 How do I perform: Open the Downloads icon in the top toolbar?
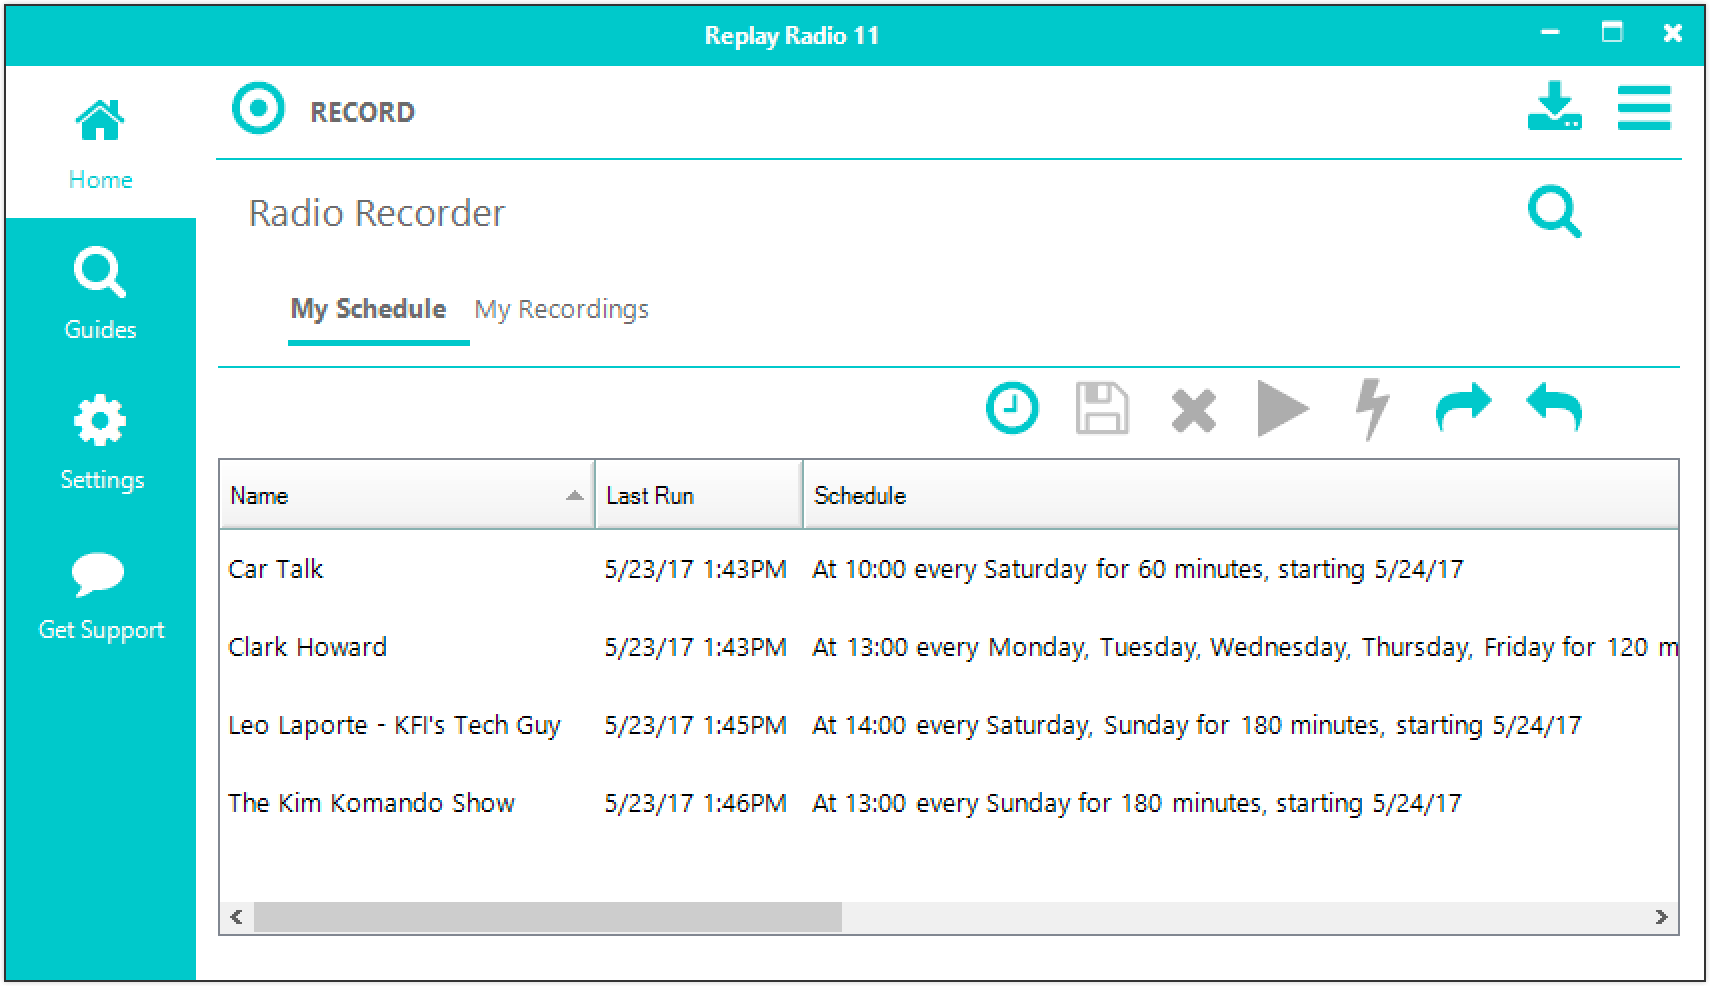coord(1554,108)
